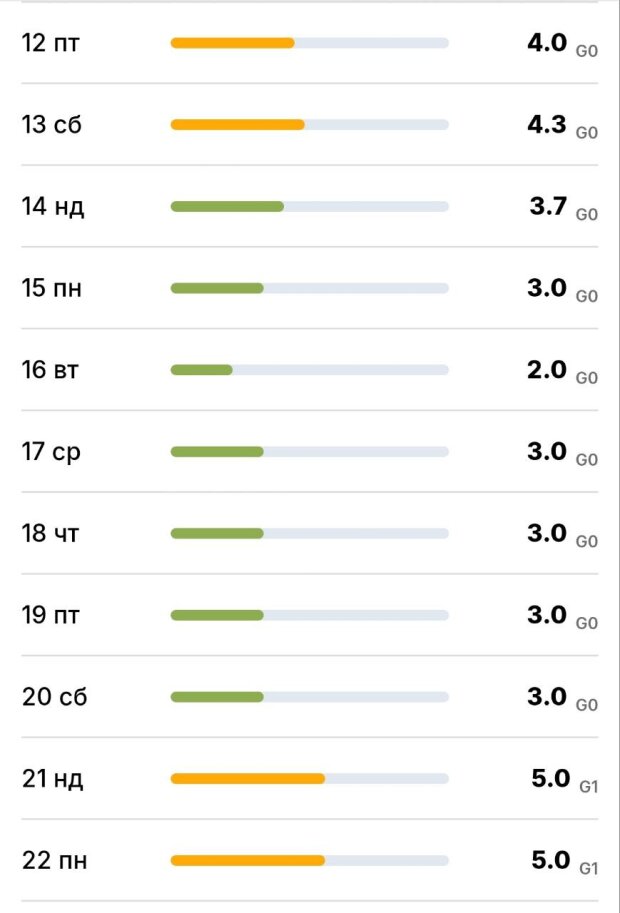620x913 pixels.
Task: Click the short green bar for 16 вт
Action: 201,370
